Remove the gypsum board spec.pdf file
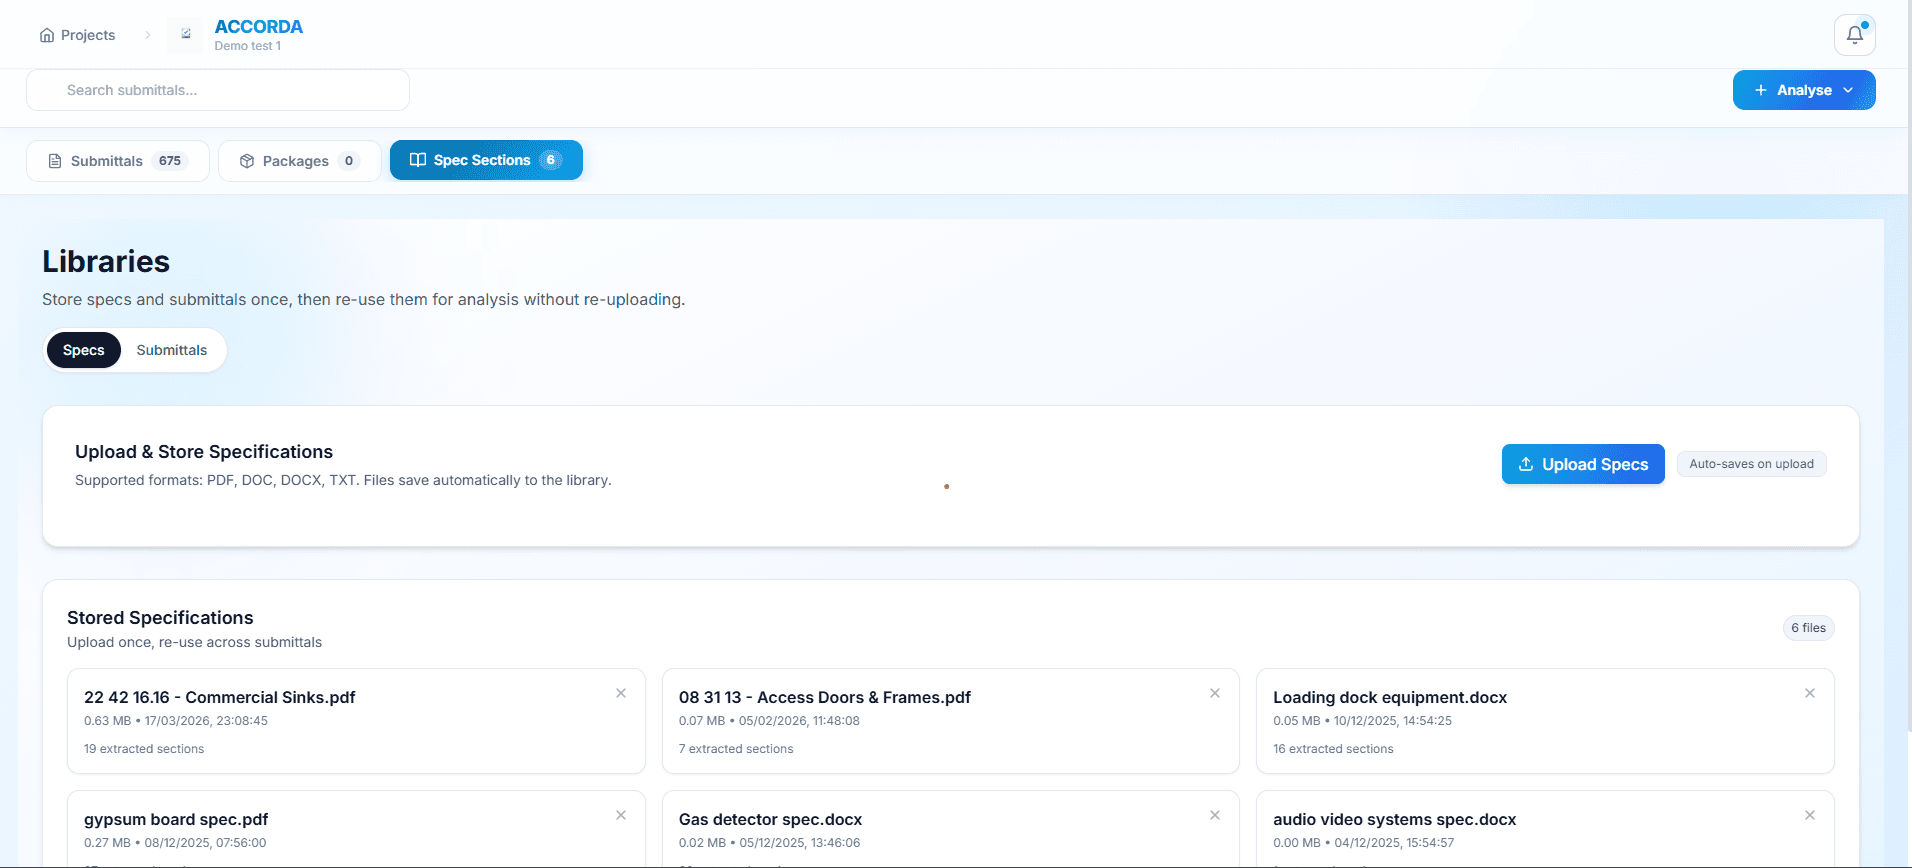This screenshot has height=868, width=1912. pos(621,815)
